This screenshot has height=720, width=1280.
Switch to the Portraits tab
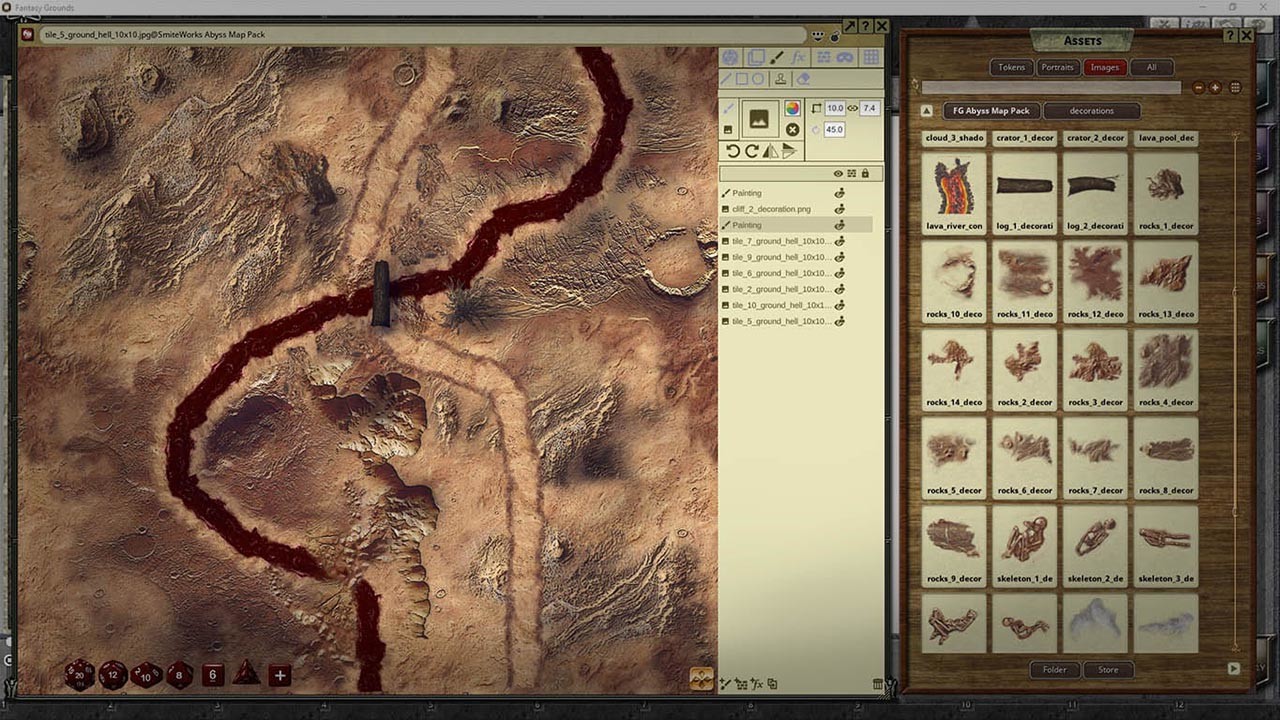click(x=1057, y=67)
